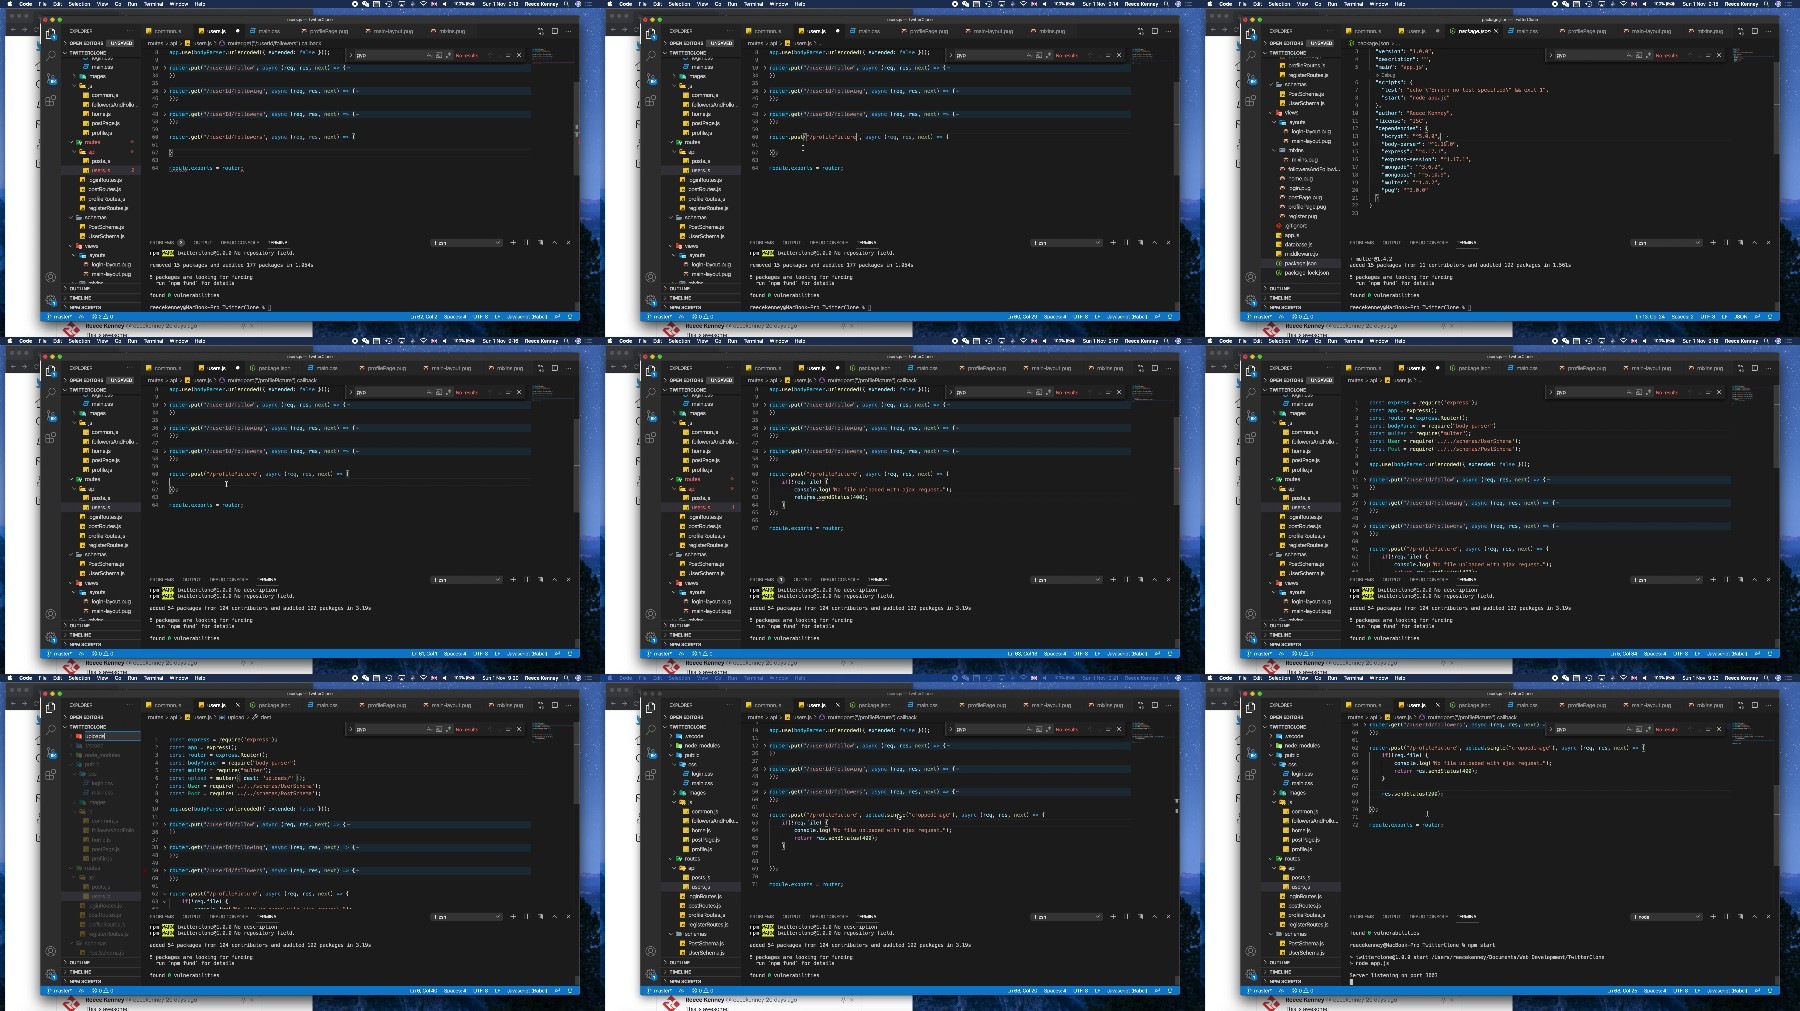
Task: Click Split Editor icon in package.json frame
Action: point(1755,31)
